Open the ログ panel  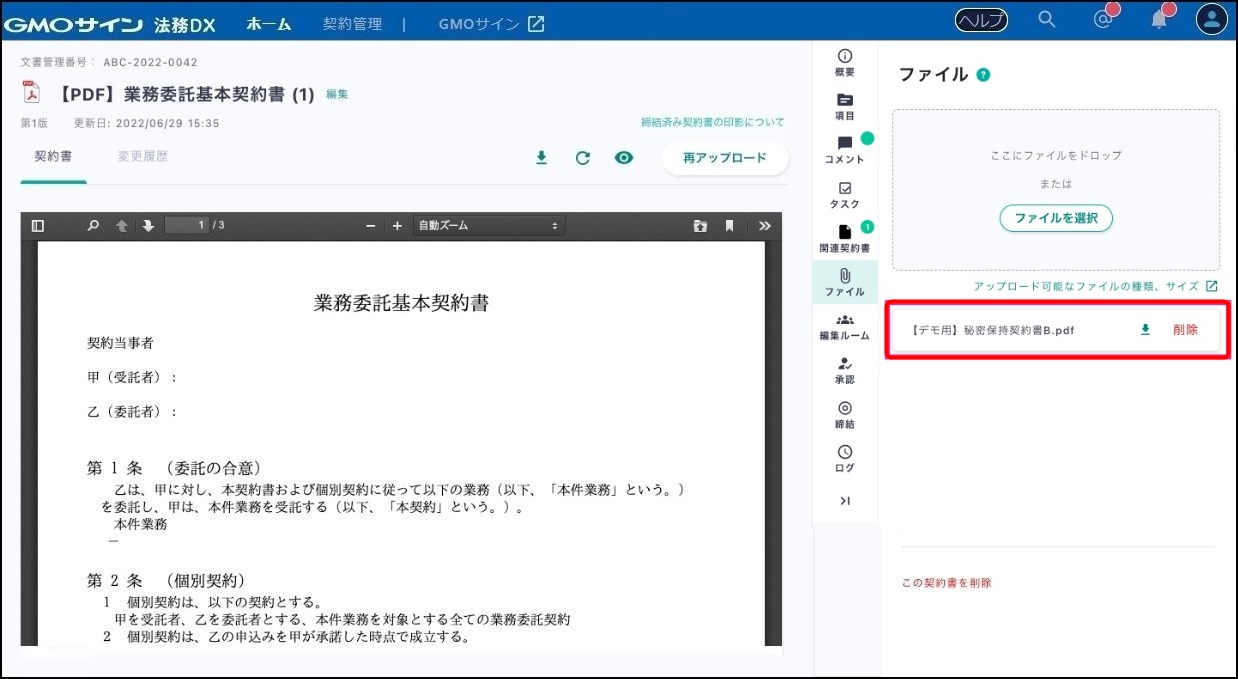tap(845, 458)
